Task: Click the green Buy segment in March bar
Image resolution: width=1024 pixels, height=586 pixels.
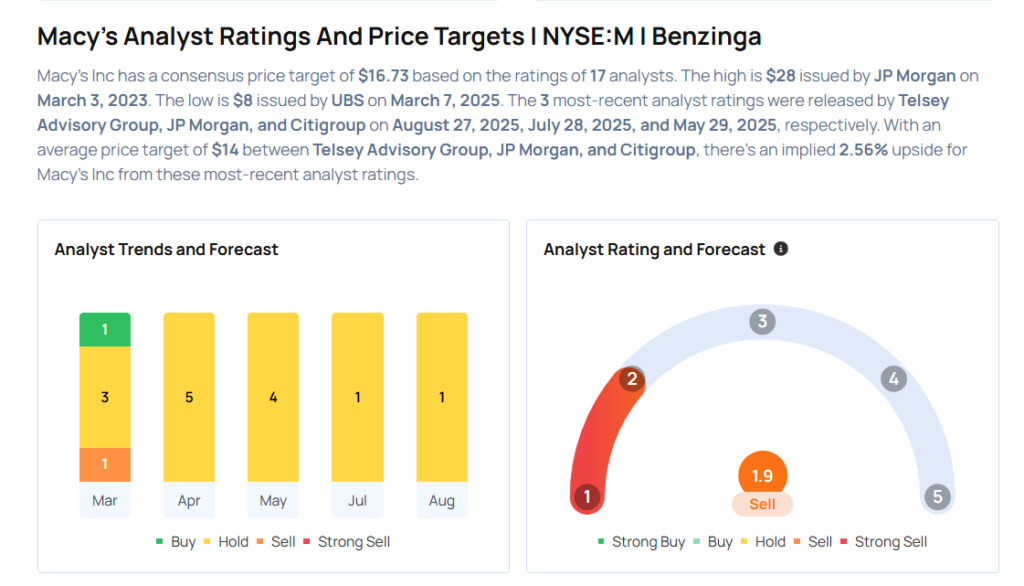Action: click(x=105, y=329)
